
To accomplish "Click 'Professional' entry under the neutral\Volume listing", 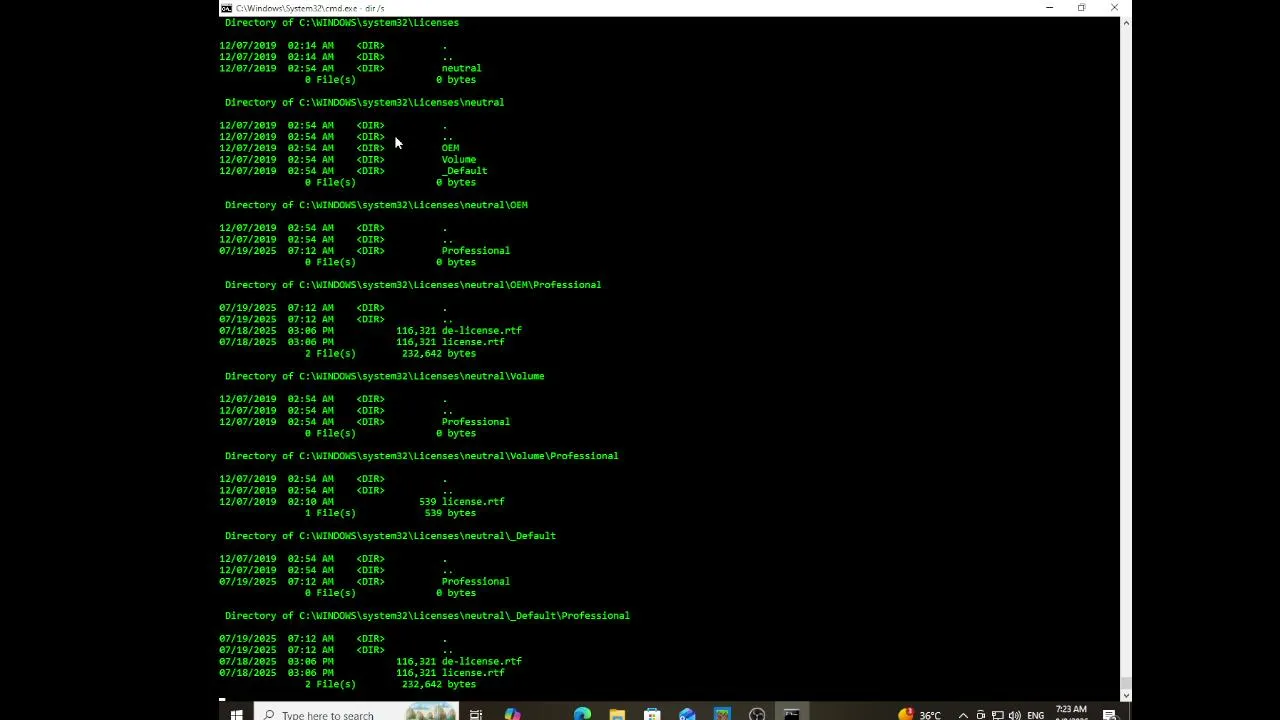I will pyautogui.click(x=475, y=422).
